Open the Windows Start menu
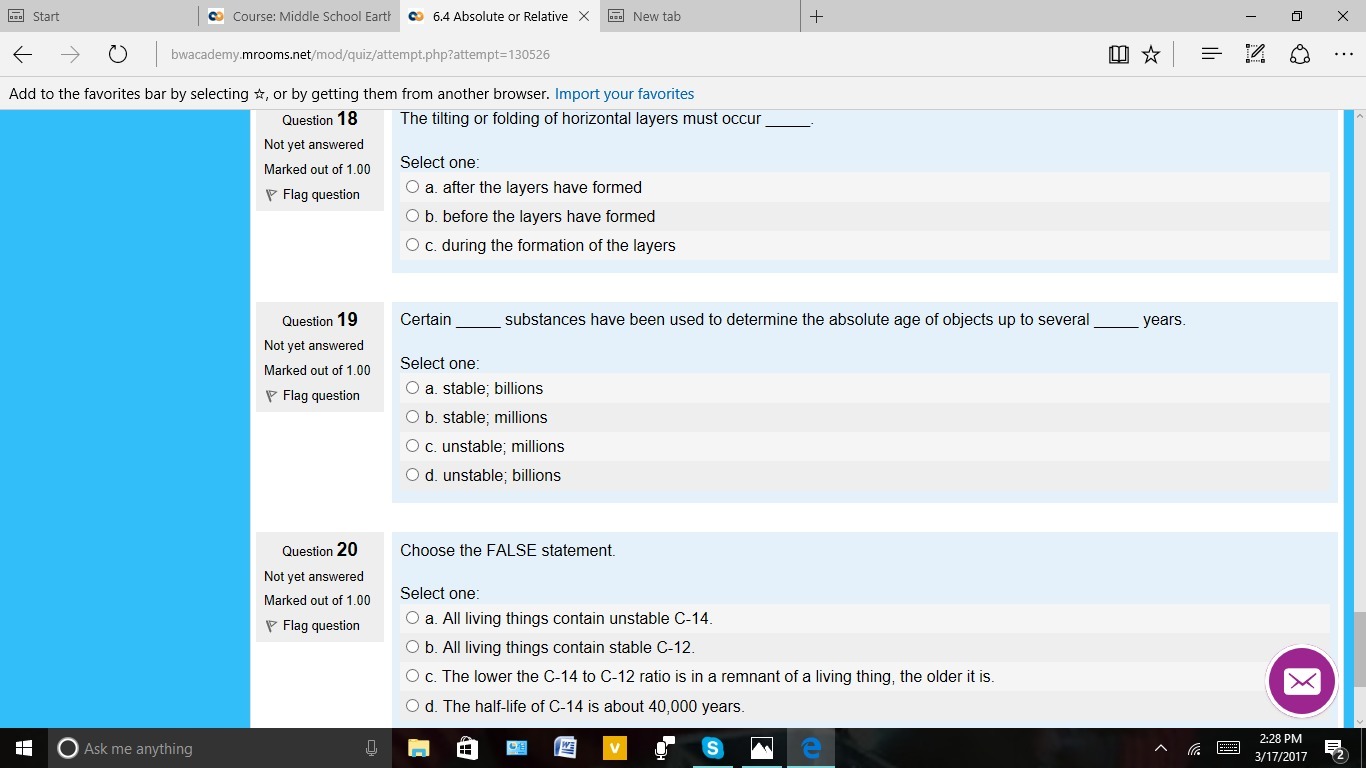 [x=24, y=748]
